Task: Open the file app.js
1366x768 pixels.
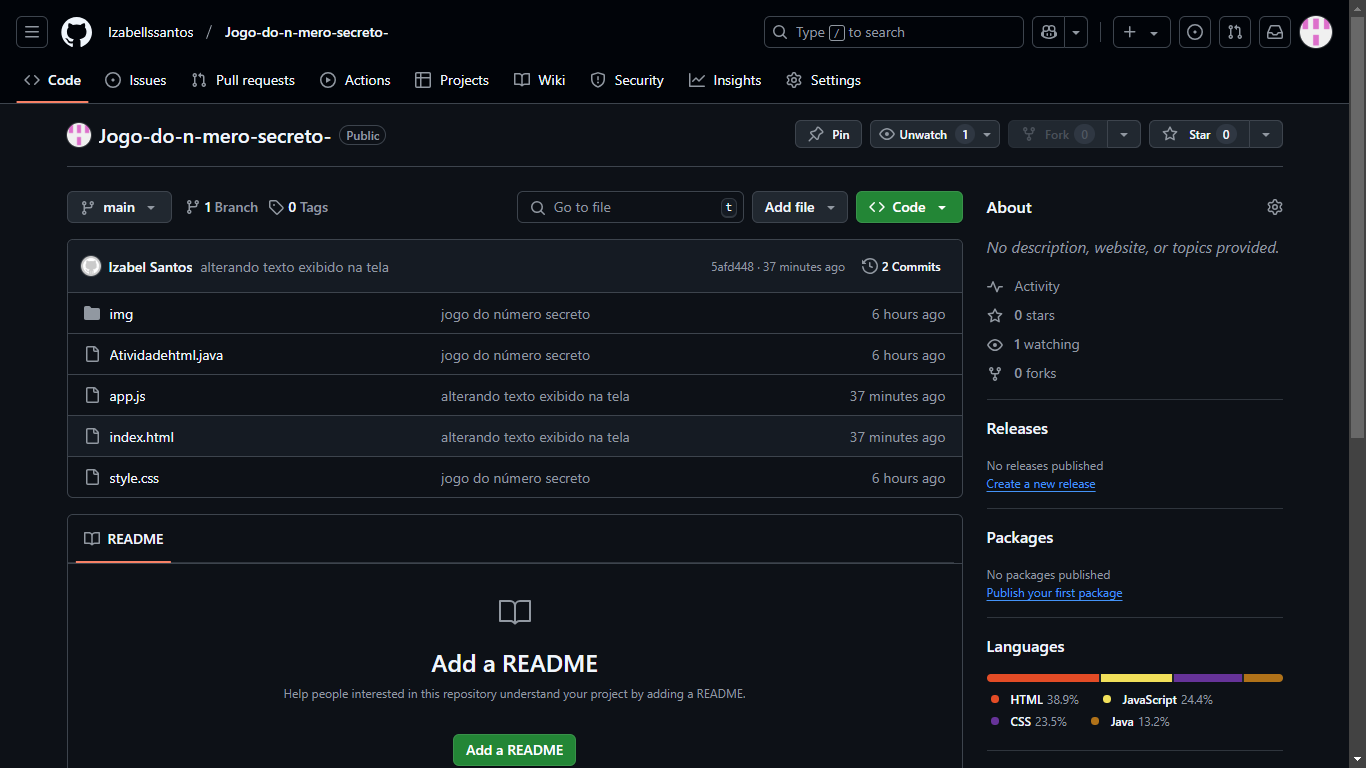Action: click(127, 396)
